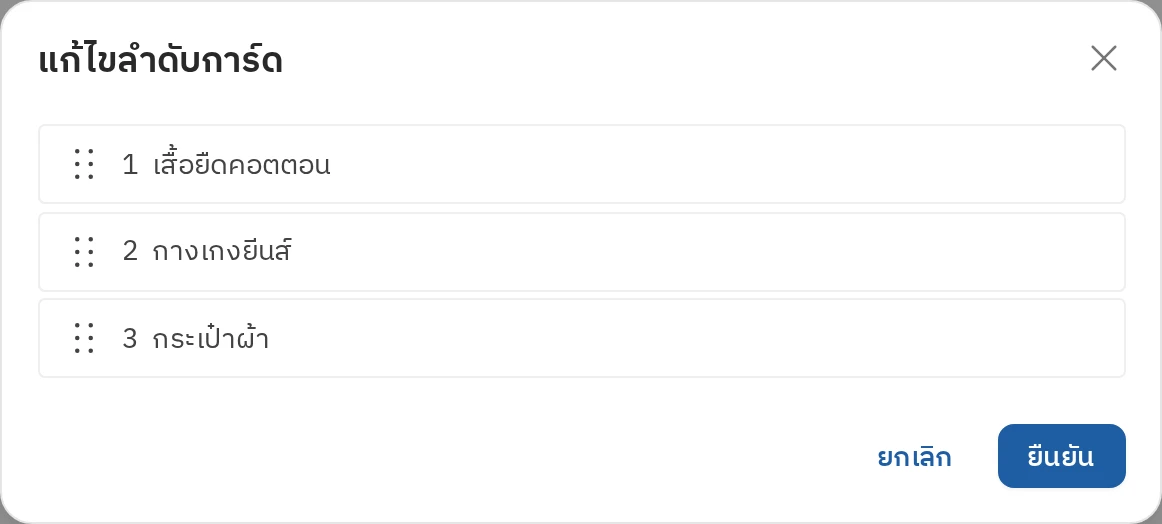Image resolution: width=1162 pixels, height=524 pixels.
Task: Click empty space in the เสื้อยืดคอตตอน row
Action: tap(726, 164)
